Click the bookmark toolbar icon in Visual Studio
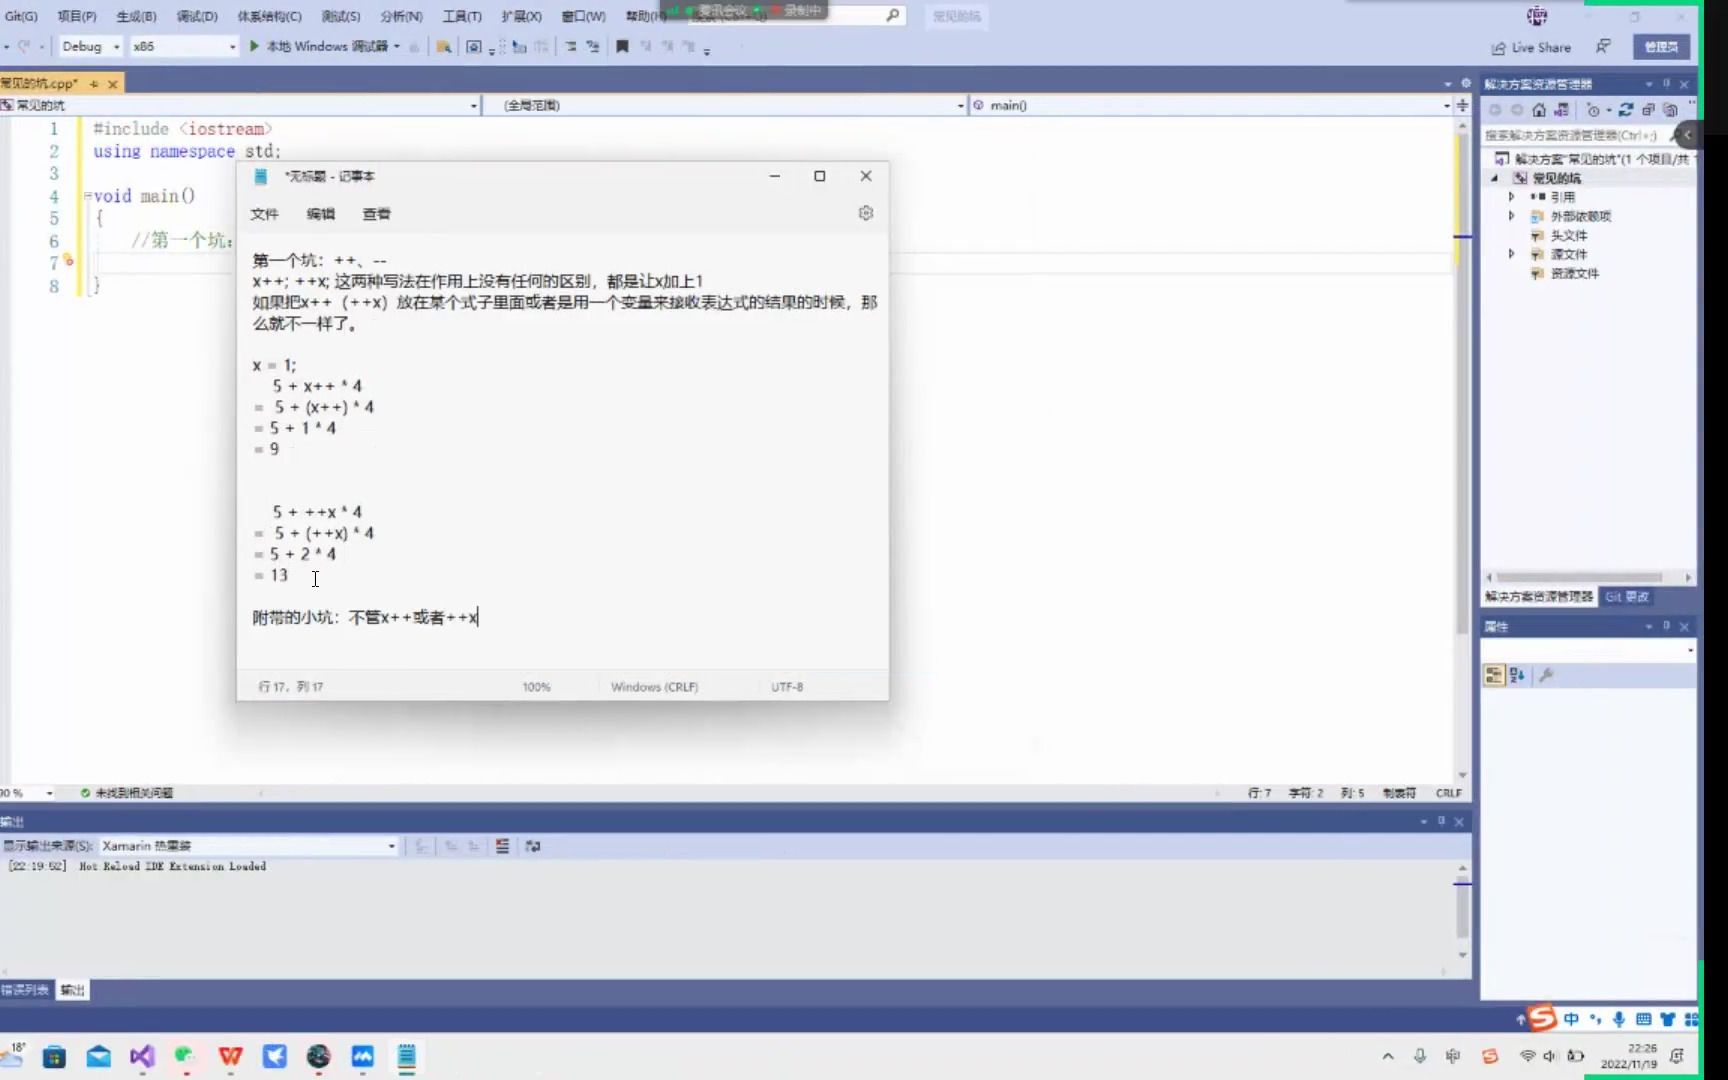The width and height of the screenshot is (1728, 1080). point(623,46)
